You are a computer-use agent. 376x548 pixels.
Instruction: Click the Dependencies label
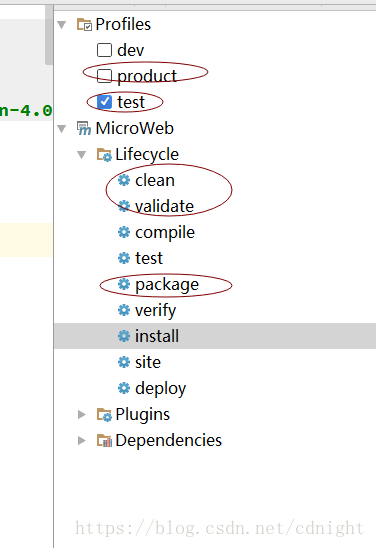coord(168,440)
